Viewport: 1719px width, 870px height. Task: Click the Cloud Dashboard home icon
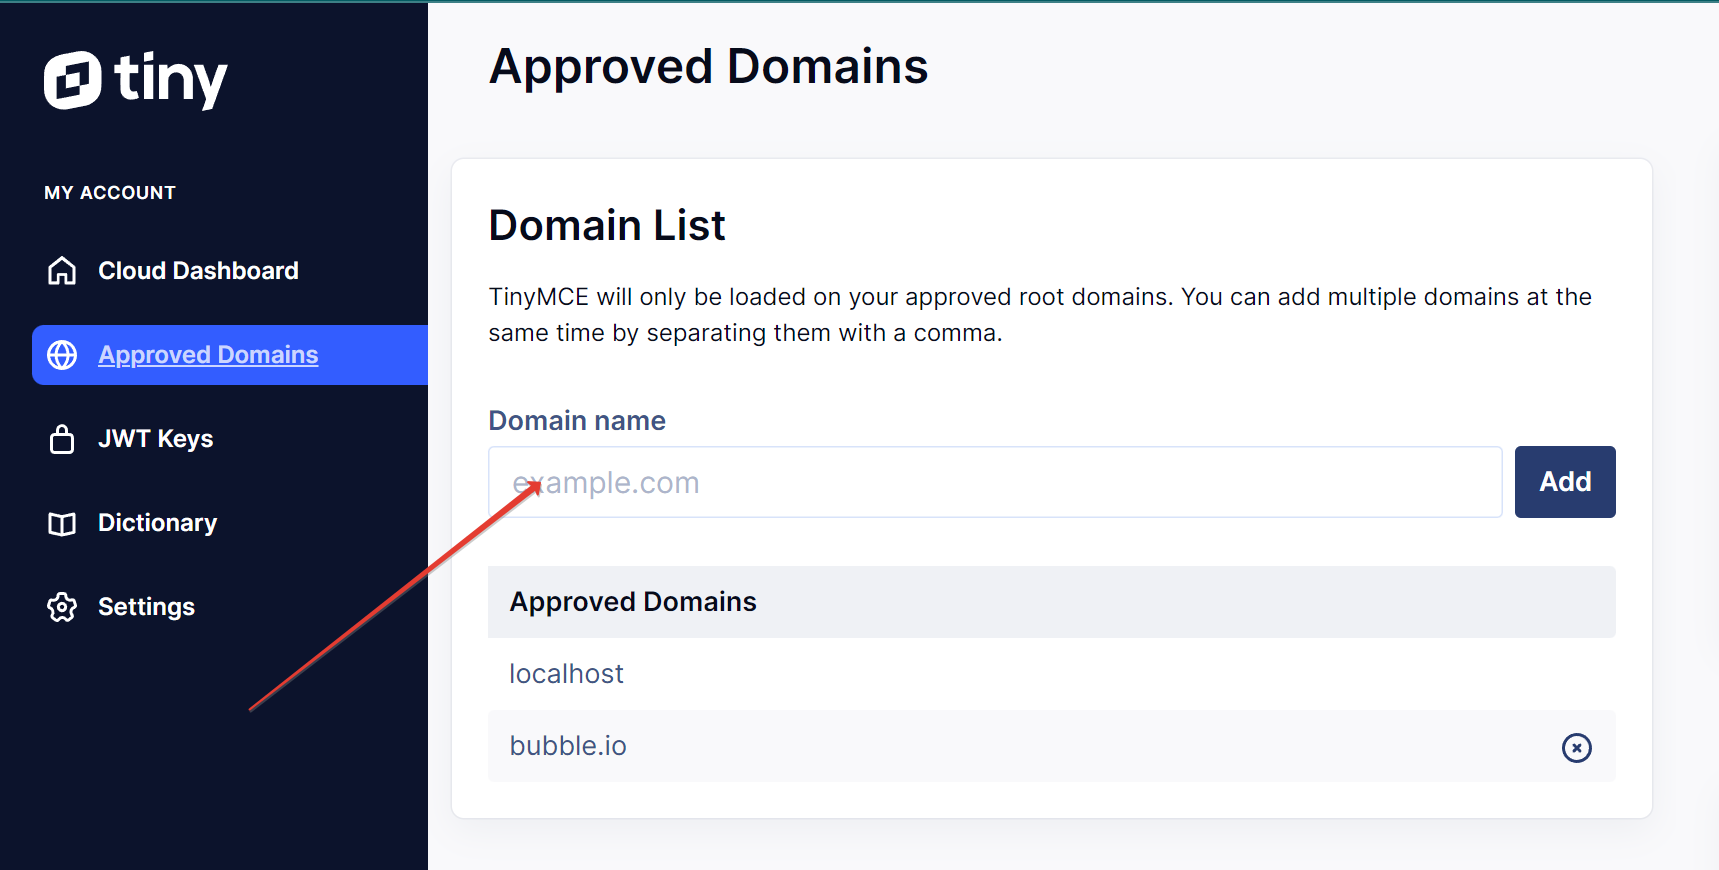tap(62, 271)
